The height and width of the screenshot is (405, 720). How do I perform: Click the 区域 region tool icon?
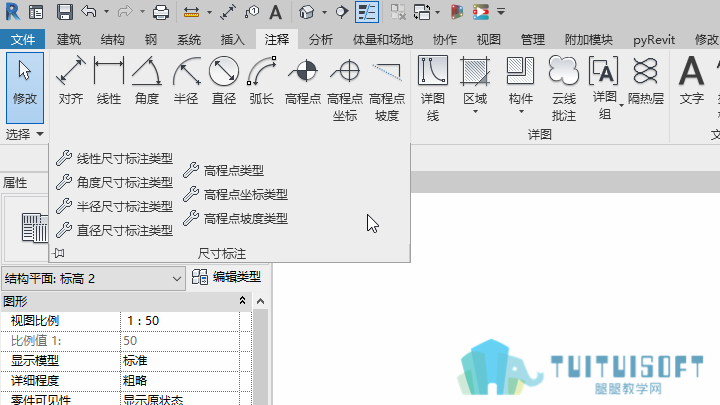pos(475,71)
